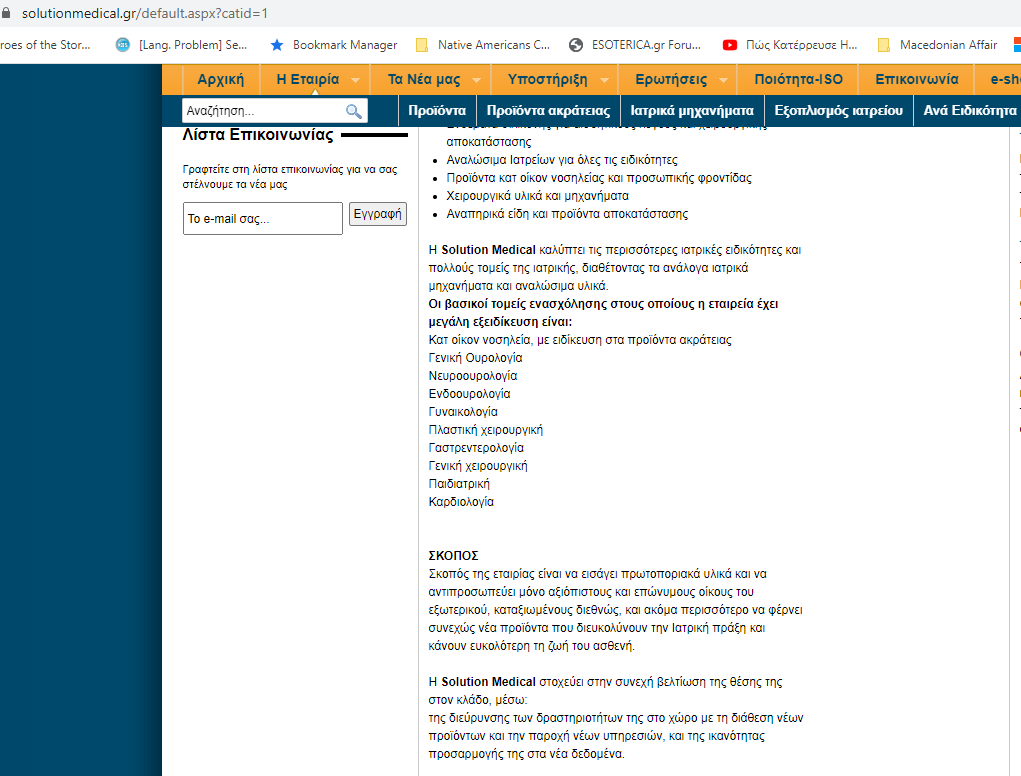Select Εξοπλισμός ιατρείου in navigation
Viewport: 1021px width, 776px height.
coord(839,111)
